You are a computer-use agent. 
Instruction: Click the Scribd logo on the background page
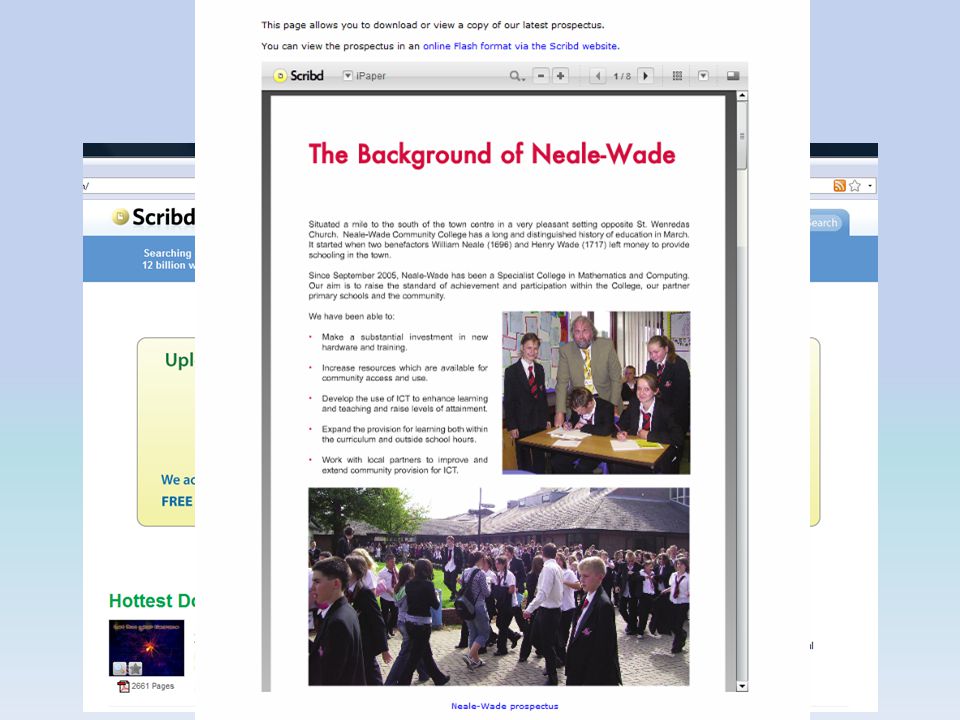pos(153,217)
